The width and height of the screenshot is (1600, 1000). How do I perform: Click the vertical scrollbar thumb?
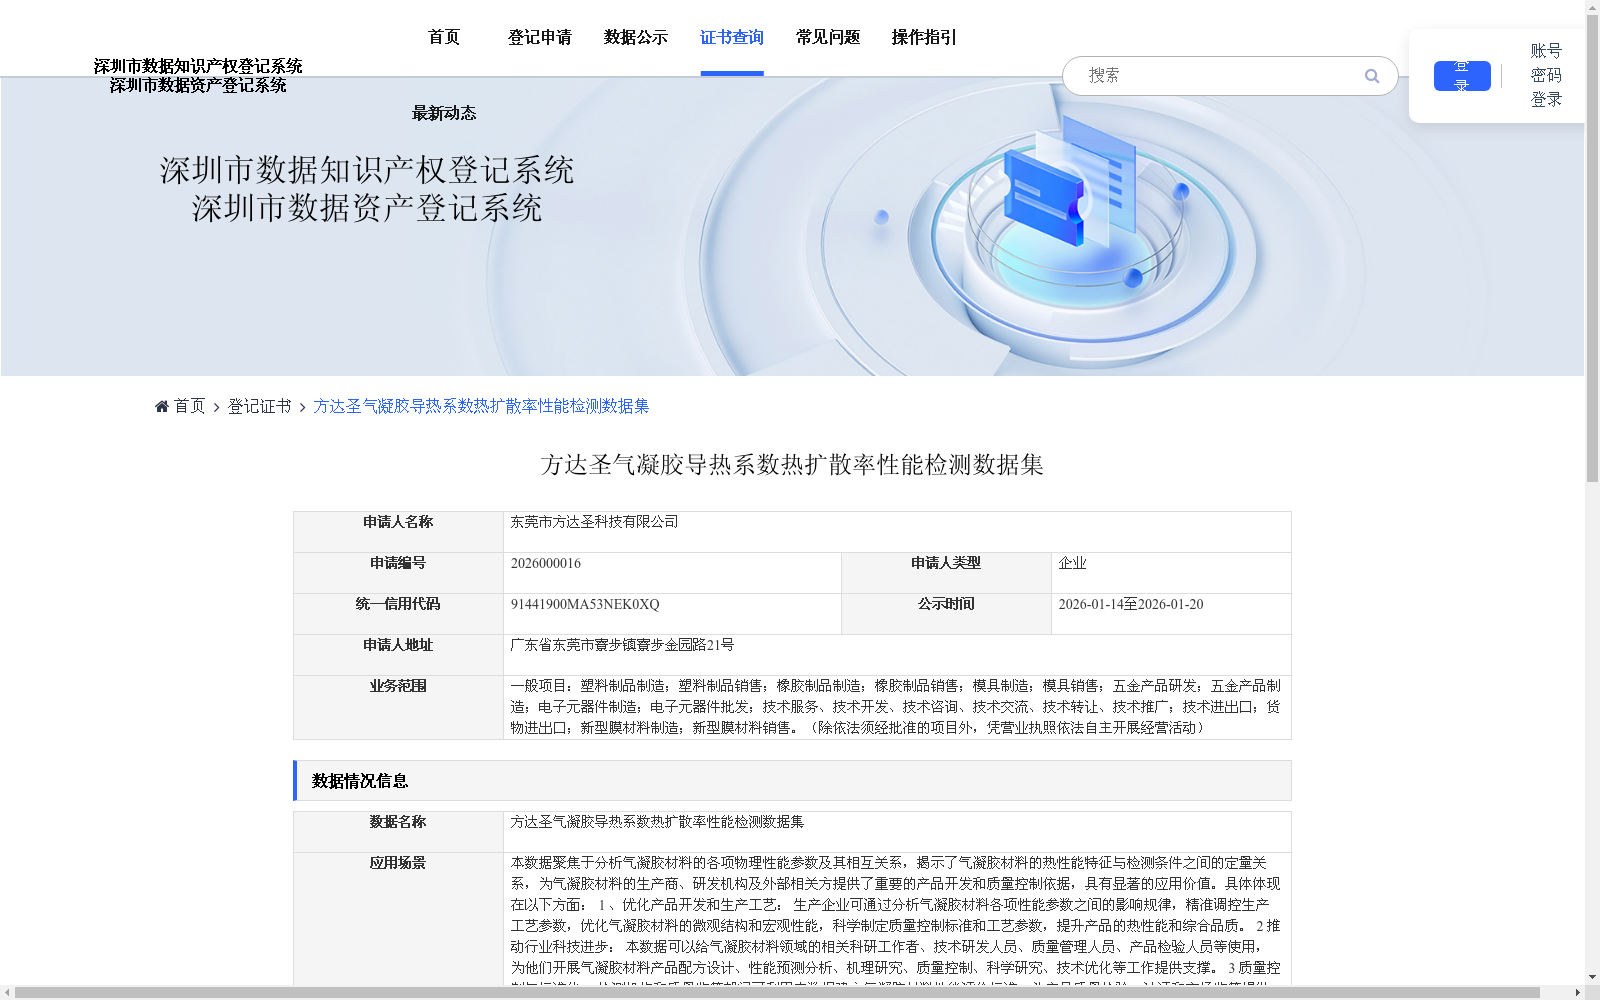coord(1592,250)
